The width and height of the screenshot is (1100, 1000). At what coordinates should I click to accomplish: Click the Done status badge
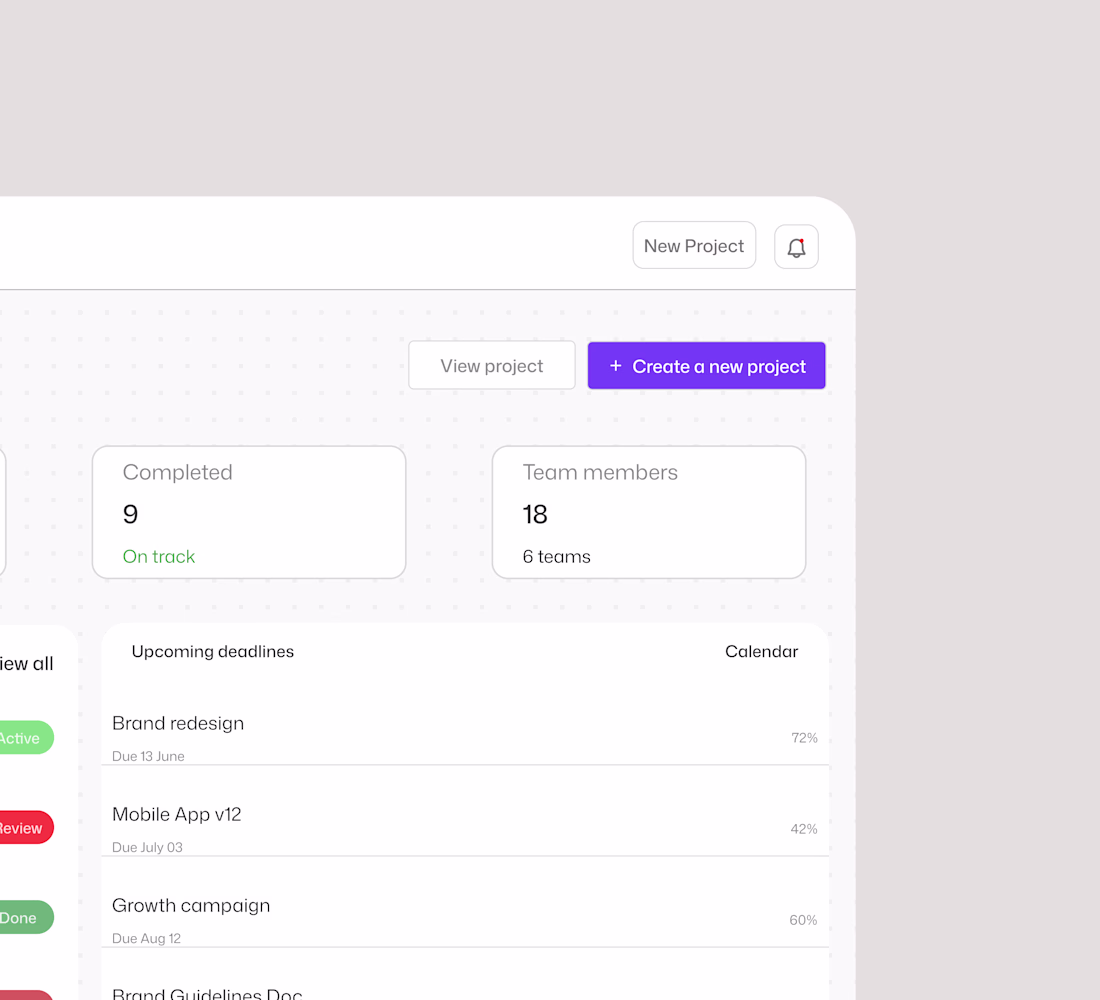[26, 917]
